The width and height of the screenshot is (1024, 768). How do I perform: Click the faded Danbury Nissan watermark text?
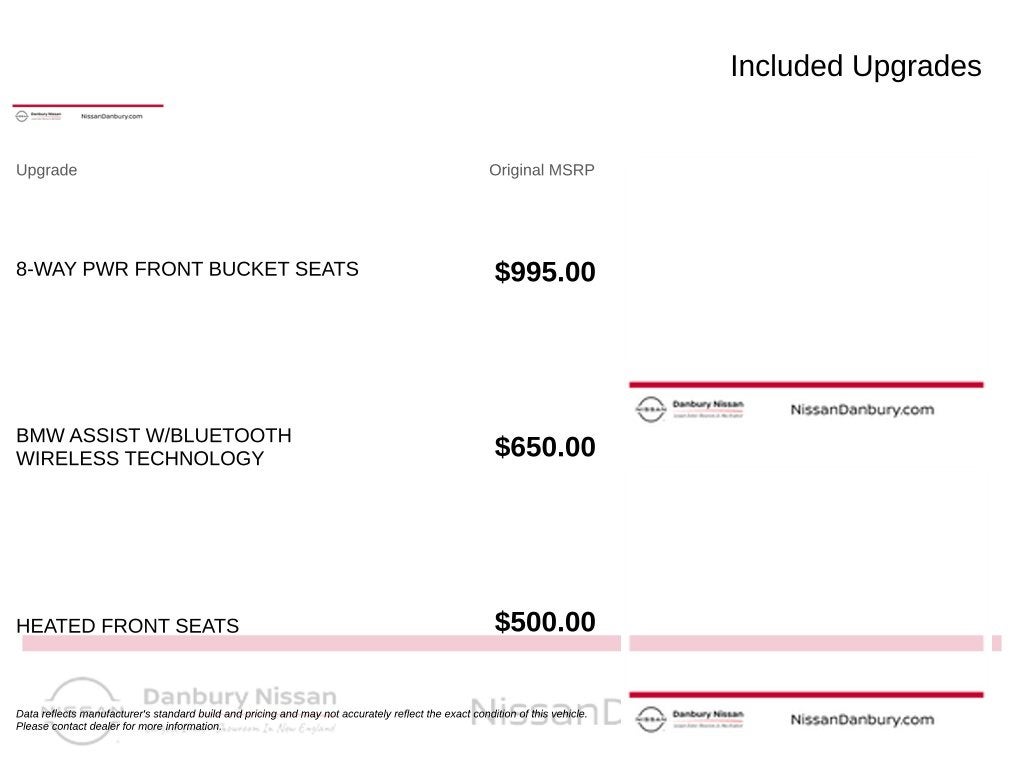pyautogui.click(x=240, y=696)
